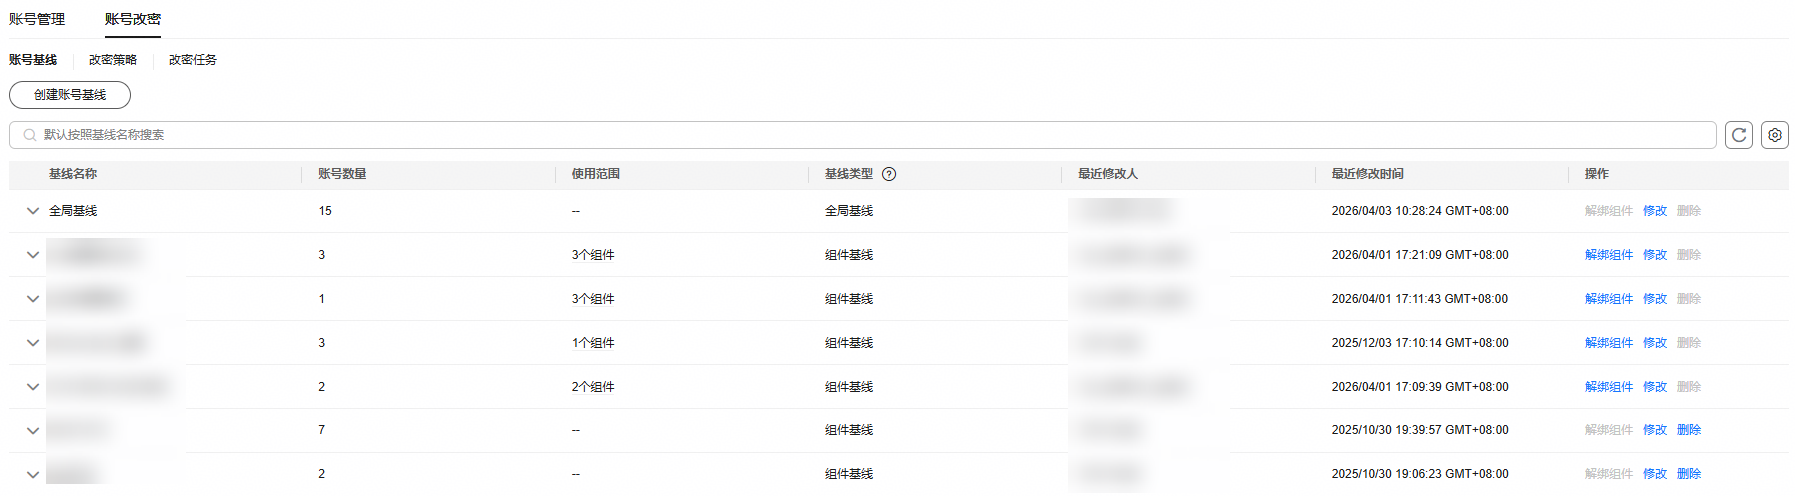Click the account count 7 cell
This screenshot has width=1795, height=496.
(x=322, y=430)
